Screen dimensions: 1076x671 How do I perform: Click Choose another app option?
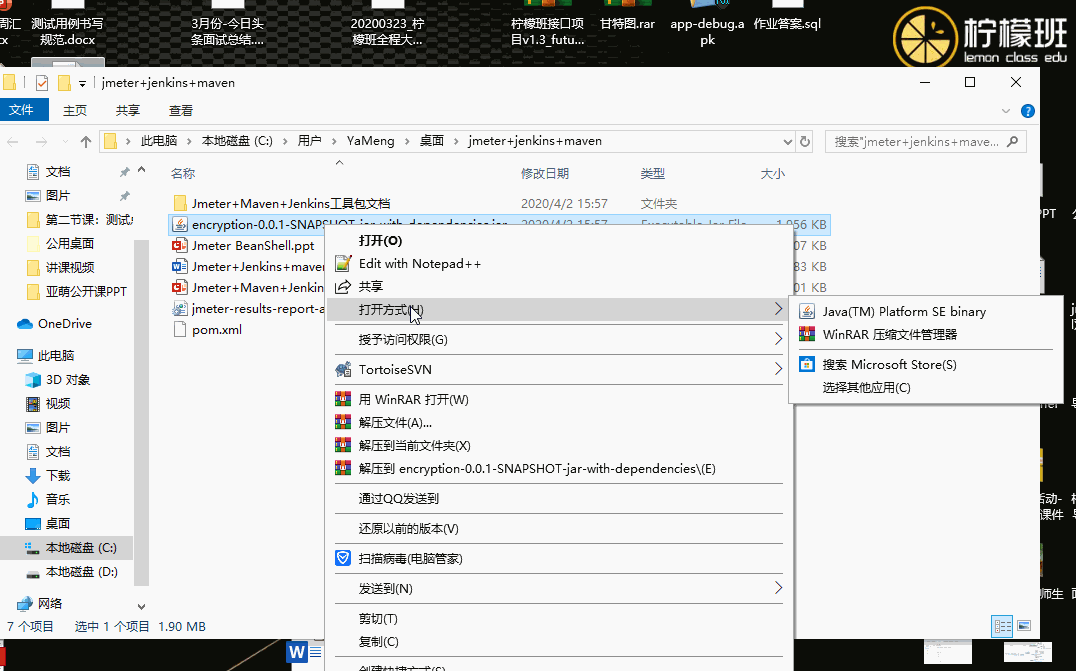pyautogui.click(x=866, y=388)
